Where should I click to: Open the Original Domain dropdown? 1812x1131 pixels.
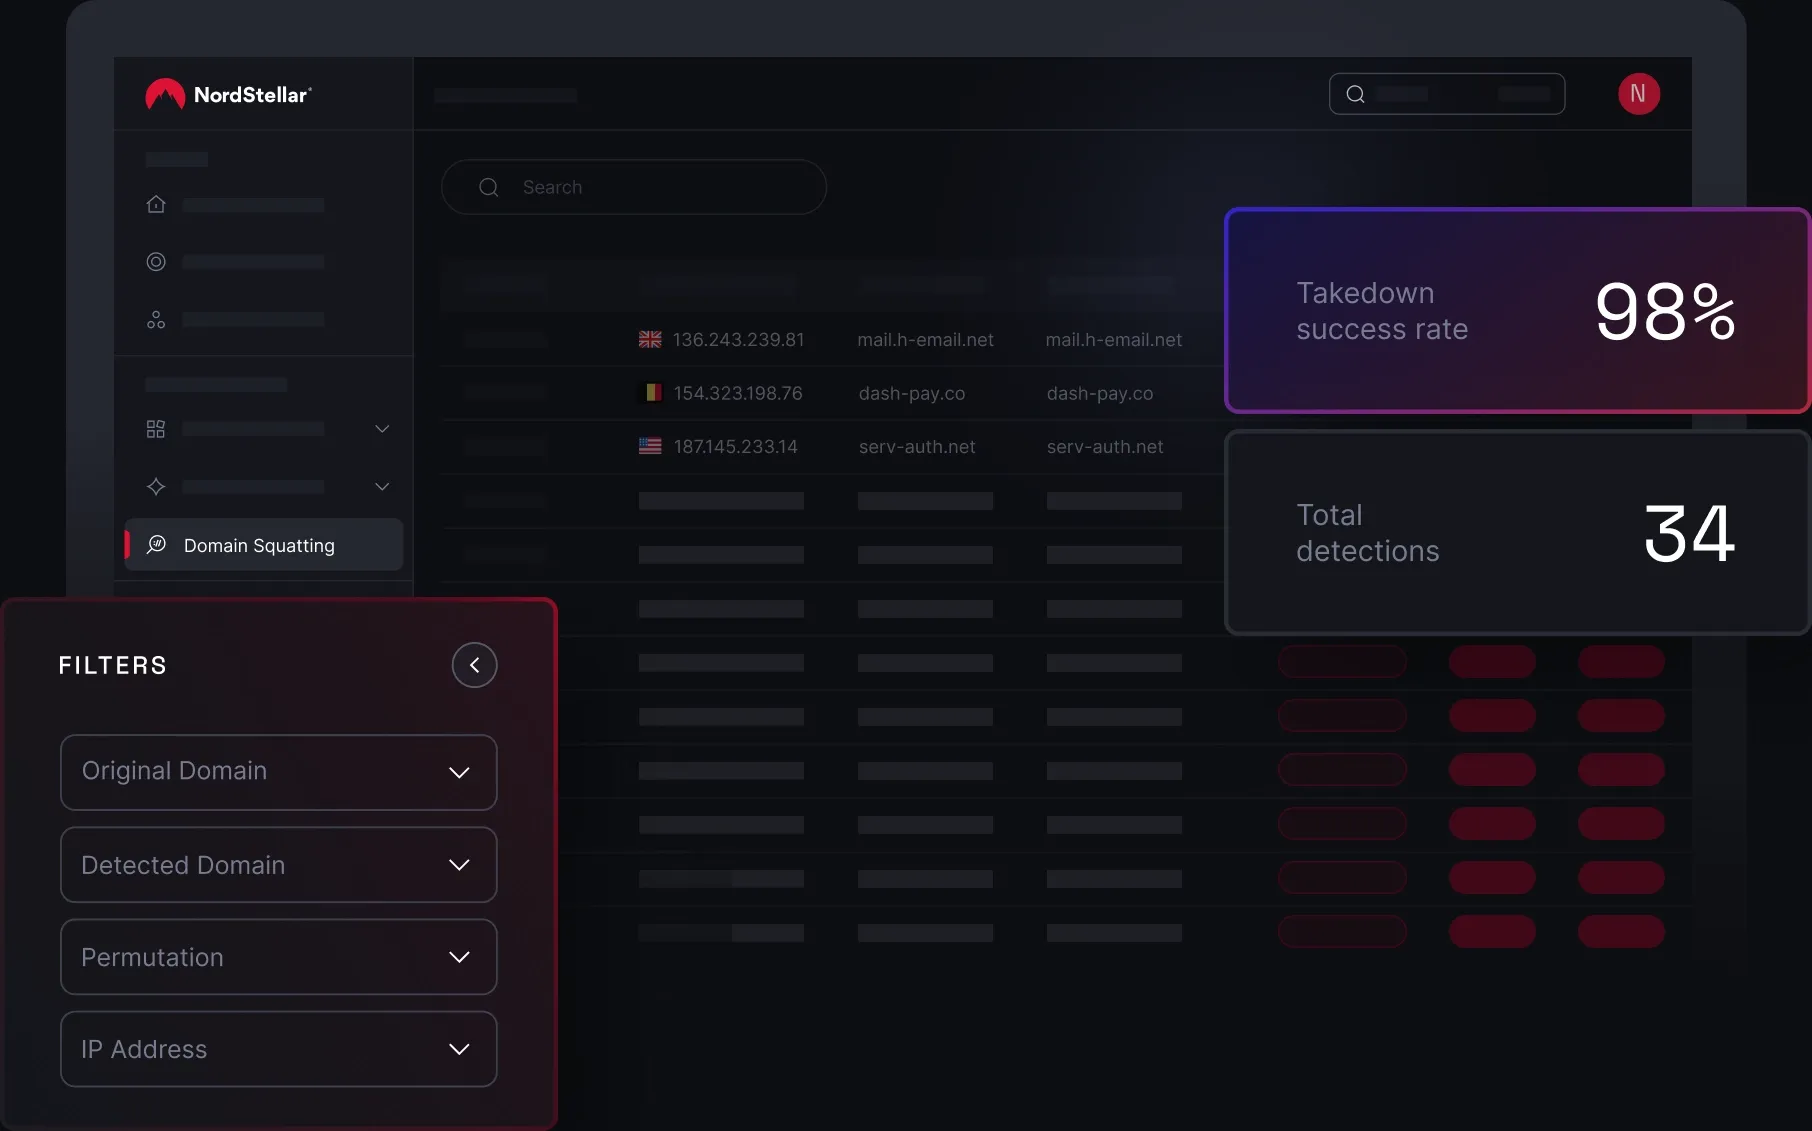coord(278,772)
